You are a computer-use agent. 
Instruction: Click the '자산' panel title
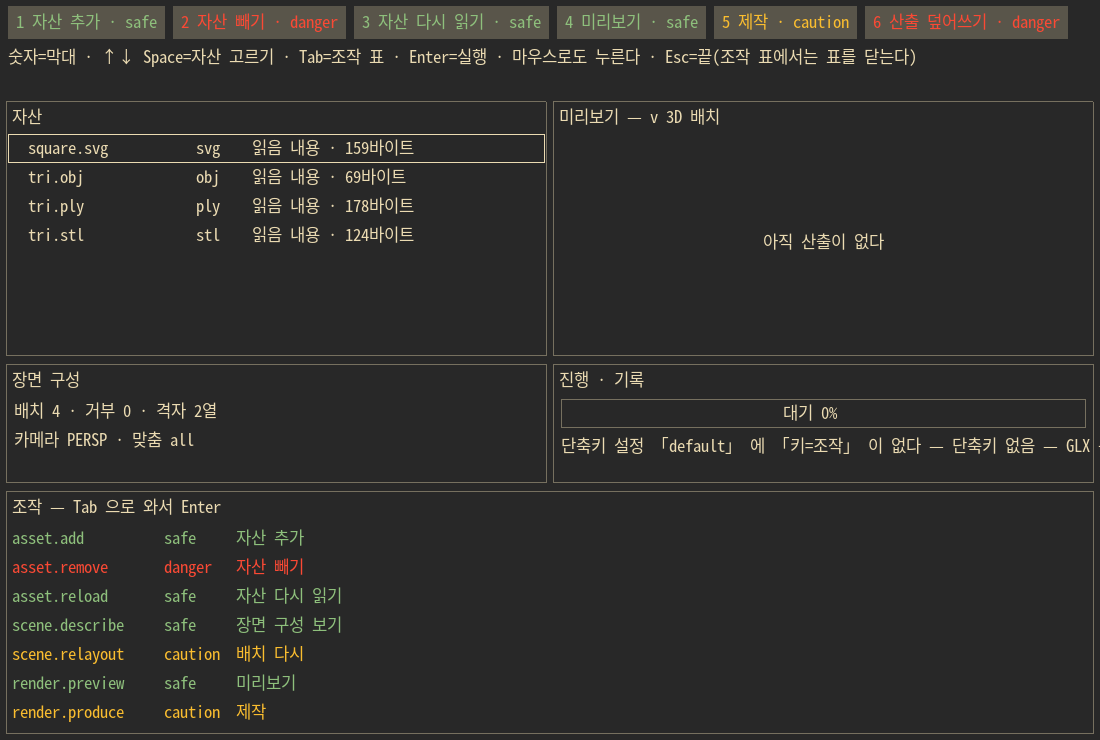point(27,117)
